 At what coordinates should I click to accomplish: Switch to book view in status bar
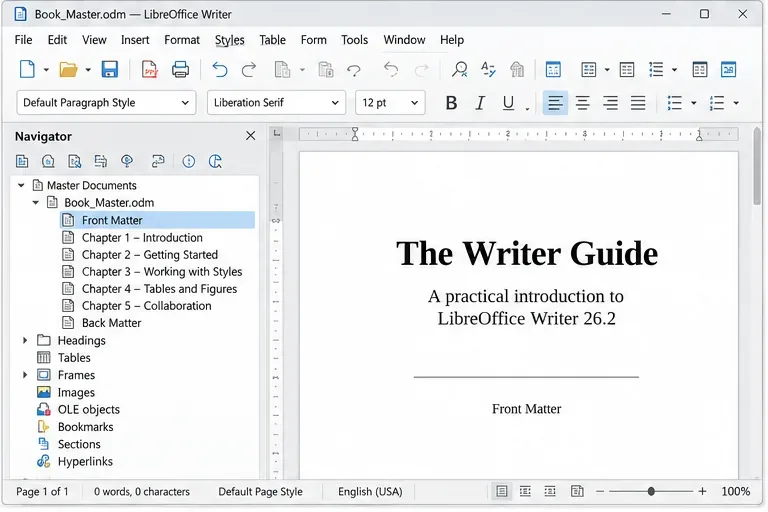[577, 491]
